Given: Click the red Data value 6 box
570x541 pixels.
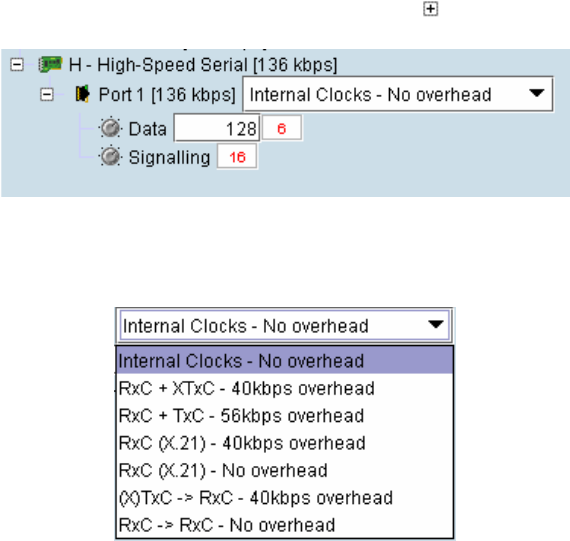Looking at the screenshot, I should tap(282, 128).
